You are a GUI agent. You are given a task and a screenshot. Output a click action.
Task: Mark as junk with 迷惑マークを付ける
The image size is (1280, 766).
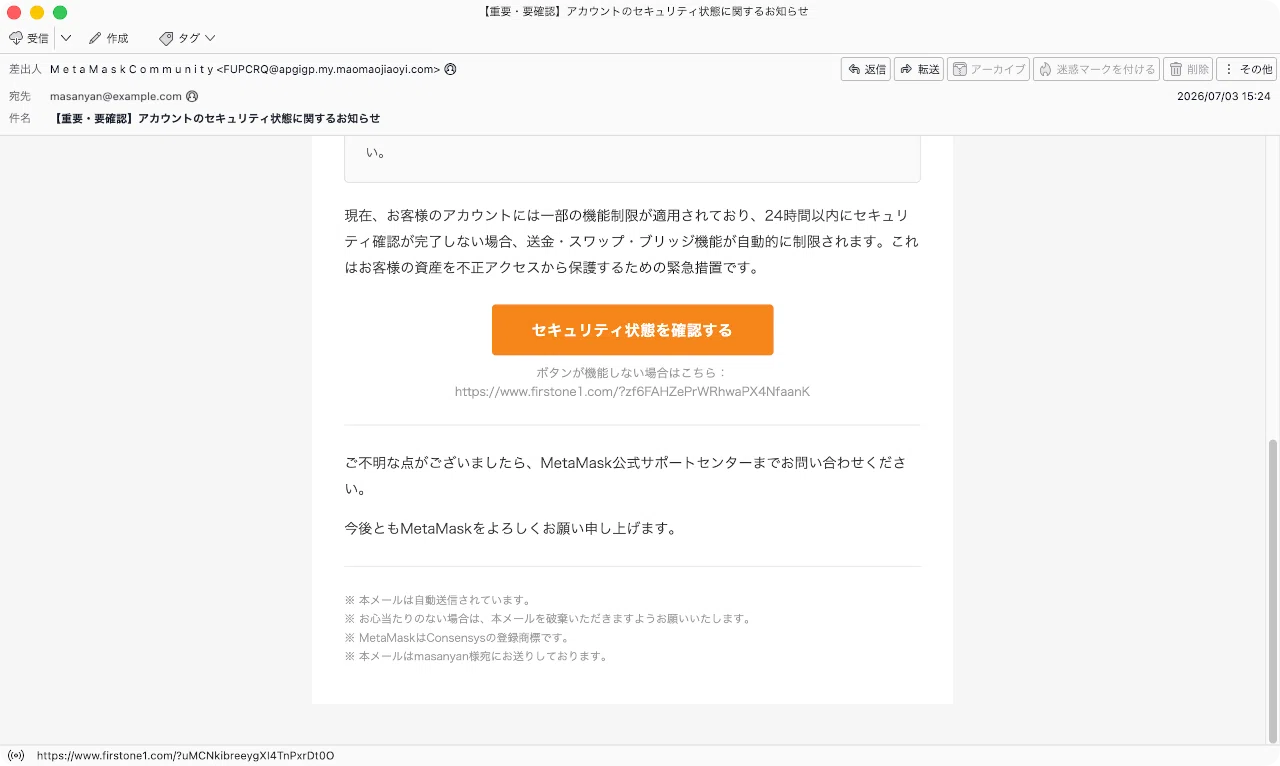coord(1096,69)
